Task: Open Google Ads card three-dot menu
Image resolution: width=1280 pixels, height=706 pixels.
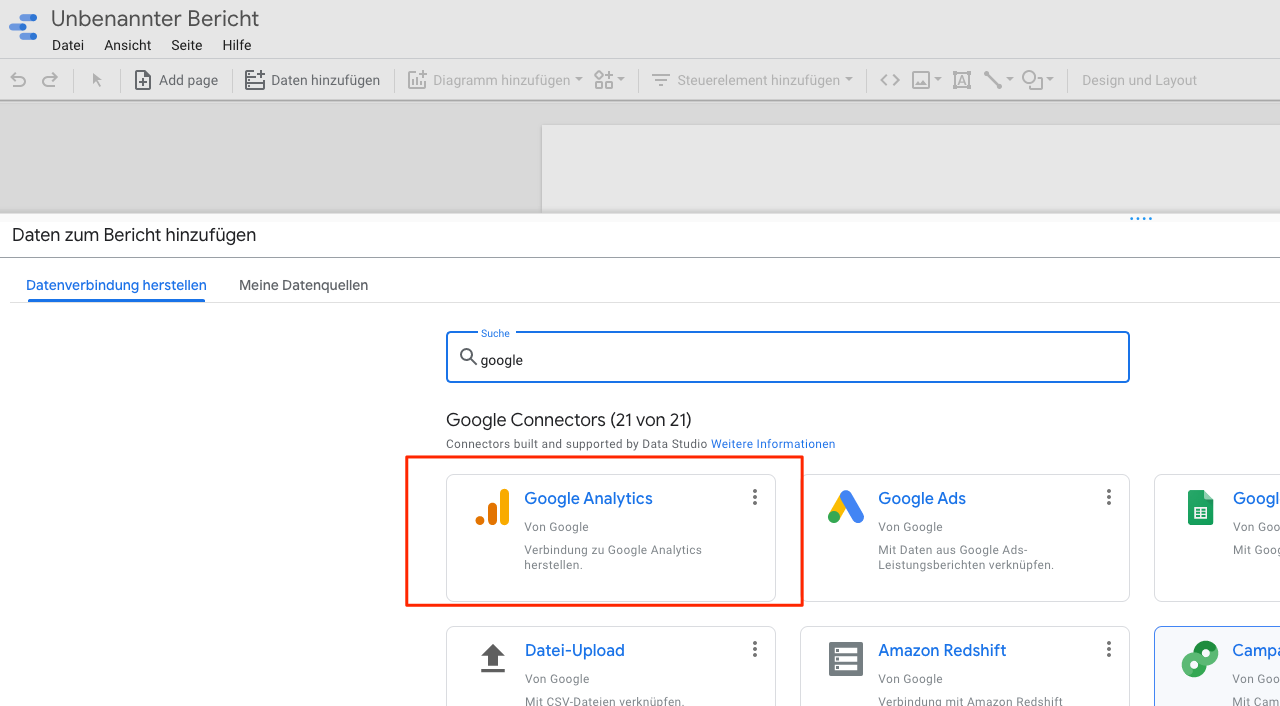Action: tap(1109, 497)
